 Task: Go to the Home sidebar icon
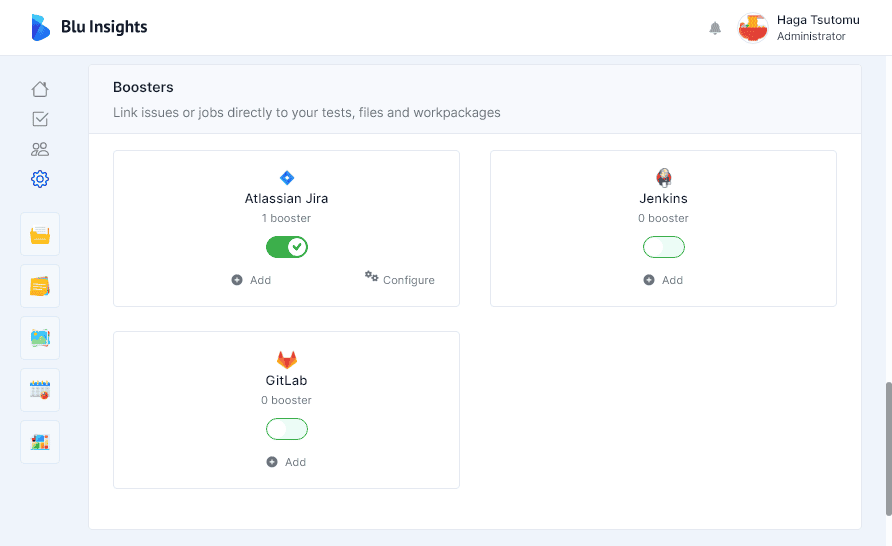click(x=40, y=89)
